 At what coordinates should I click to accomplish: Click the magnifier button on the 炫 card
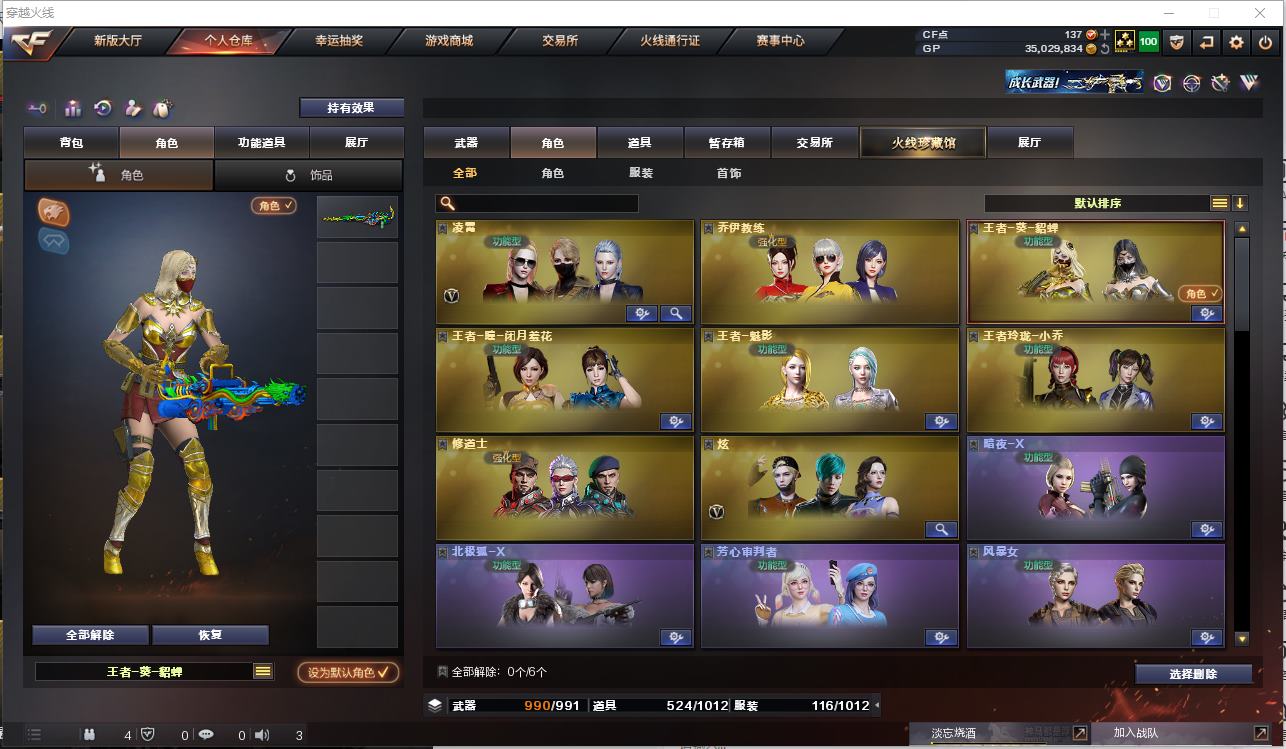pyautogui.click(x=941, y=530)
